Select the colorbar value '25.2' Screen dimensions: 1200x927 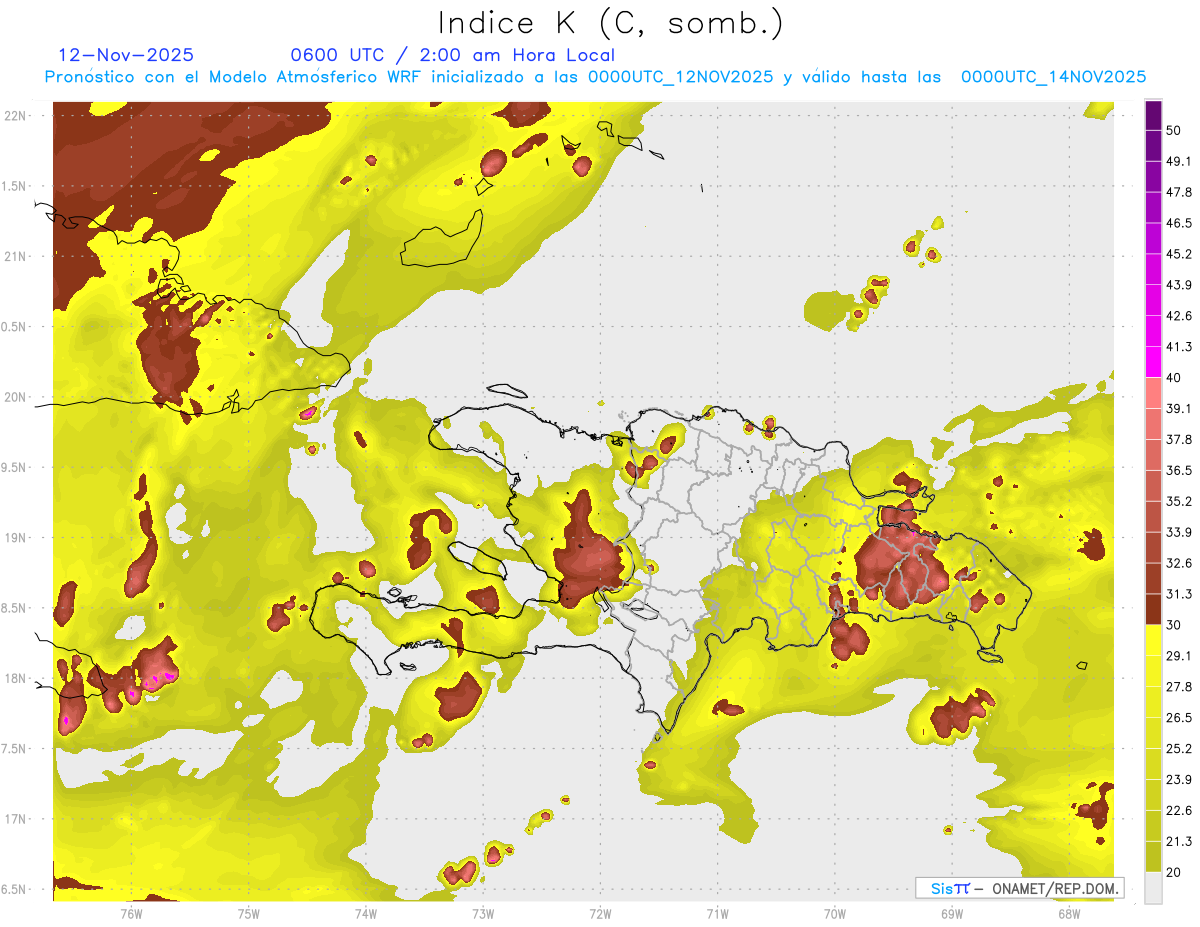click(x=1179, y=748)
